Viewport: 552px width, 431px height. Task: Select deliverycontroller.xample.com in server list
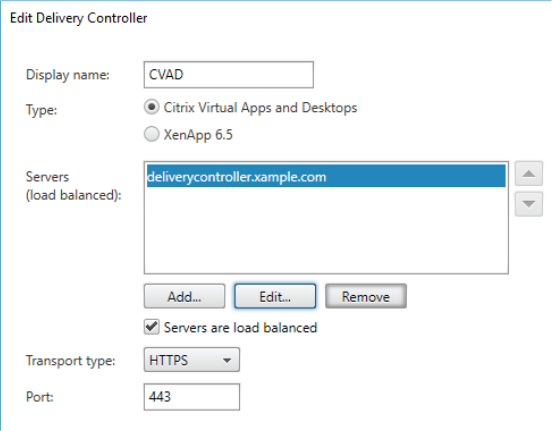click(x=326, y=176)
